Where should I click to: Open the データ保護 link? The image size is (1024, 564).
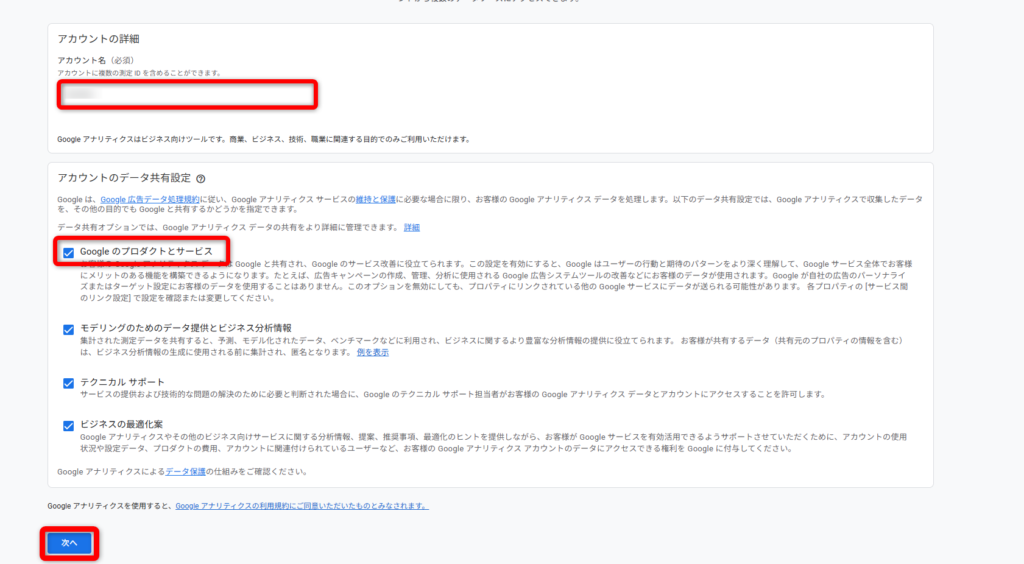coord(185,471)
